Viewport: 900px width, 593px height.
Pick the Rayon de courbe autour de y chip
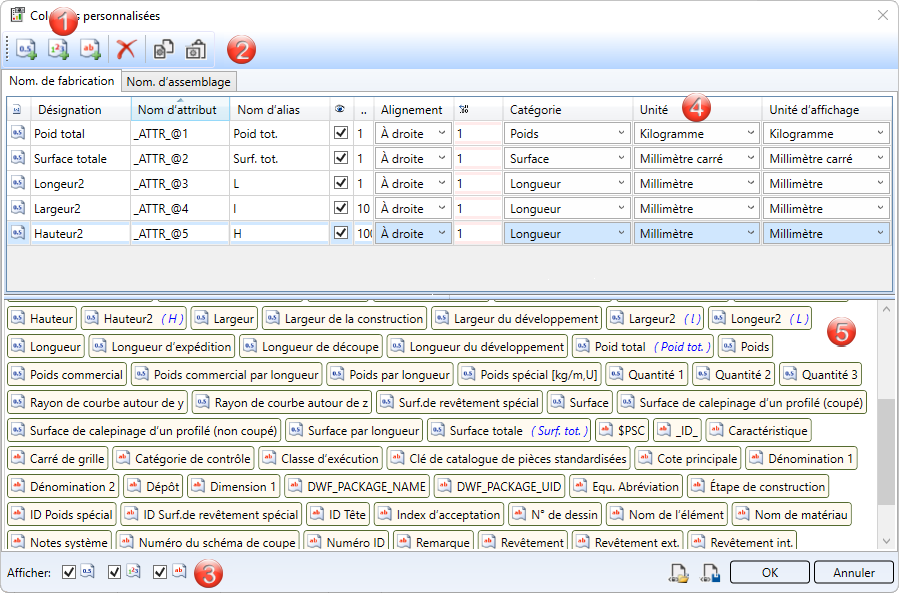pyautogui.click(x=98, y=403)
